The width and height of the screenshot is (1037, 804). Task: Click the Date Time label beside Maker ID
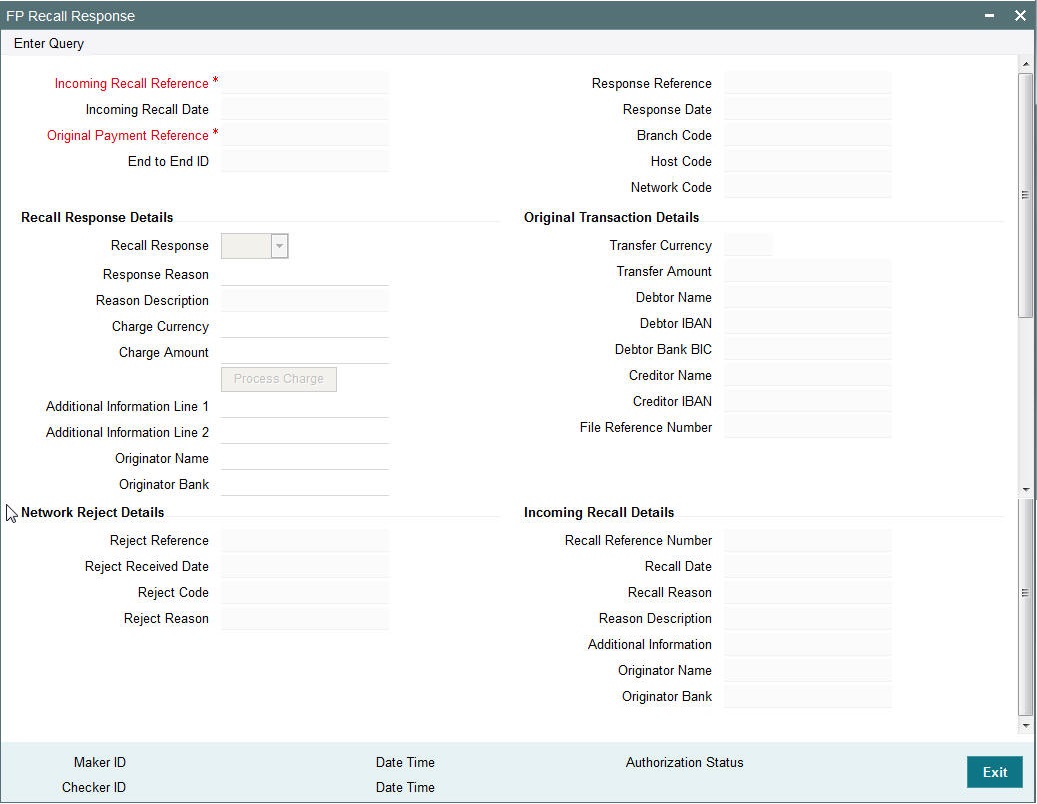pyautogui.click(x=405, y=762)
